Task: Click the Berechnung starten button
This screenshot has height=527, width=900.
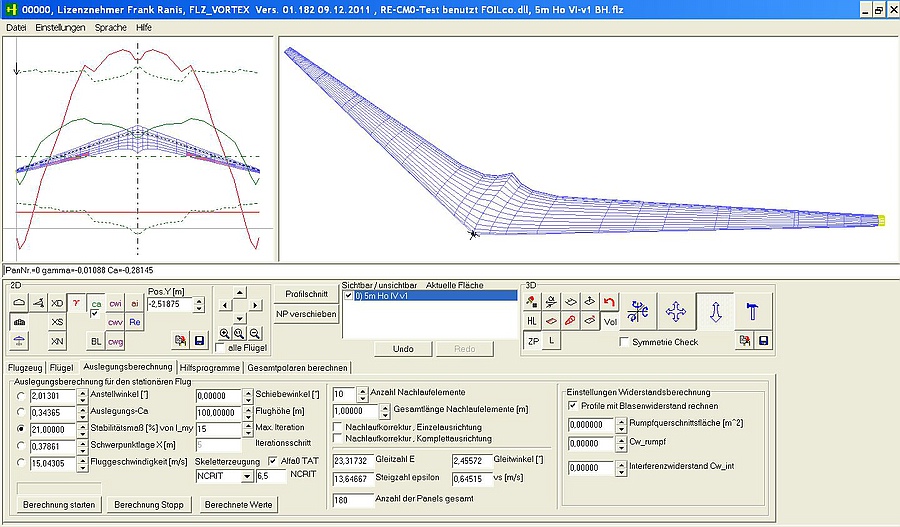Action: (x=59, y=504)
